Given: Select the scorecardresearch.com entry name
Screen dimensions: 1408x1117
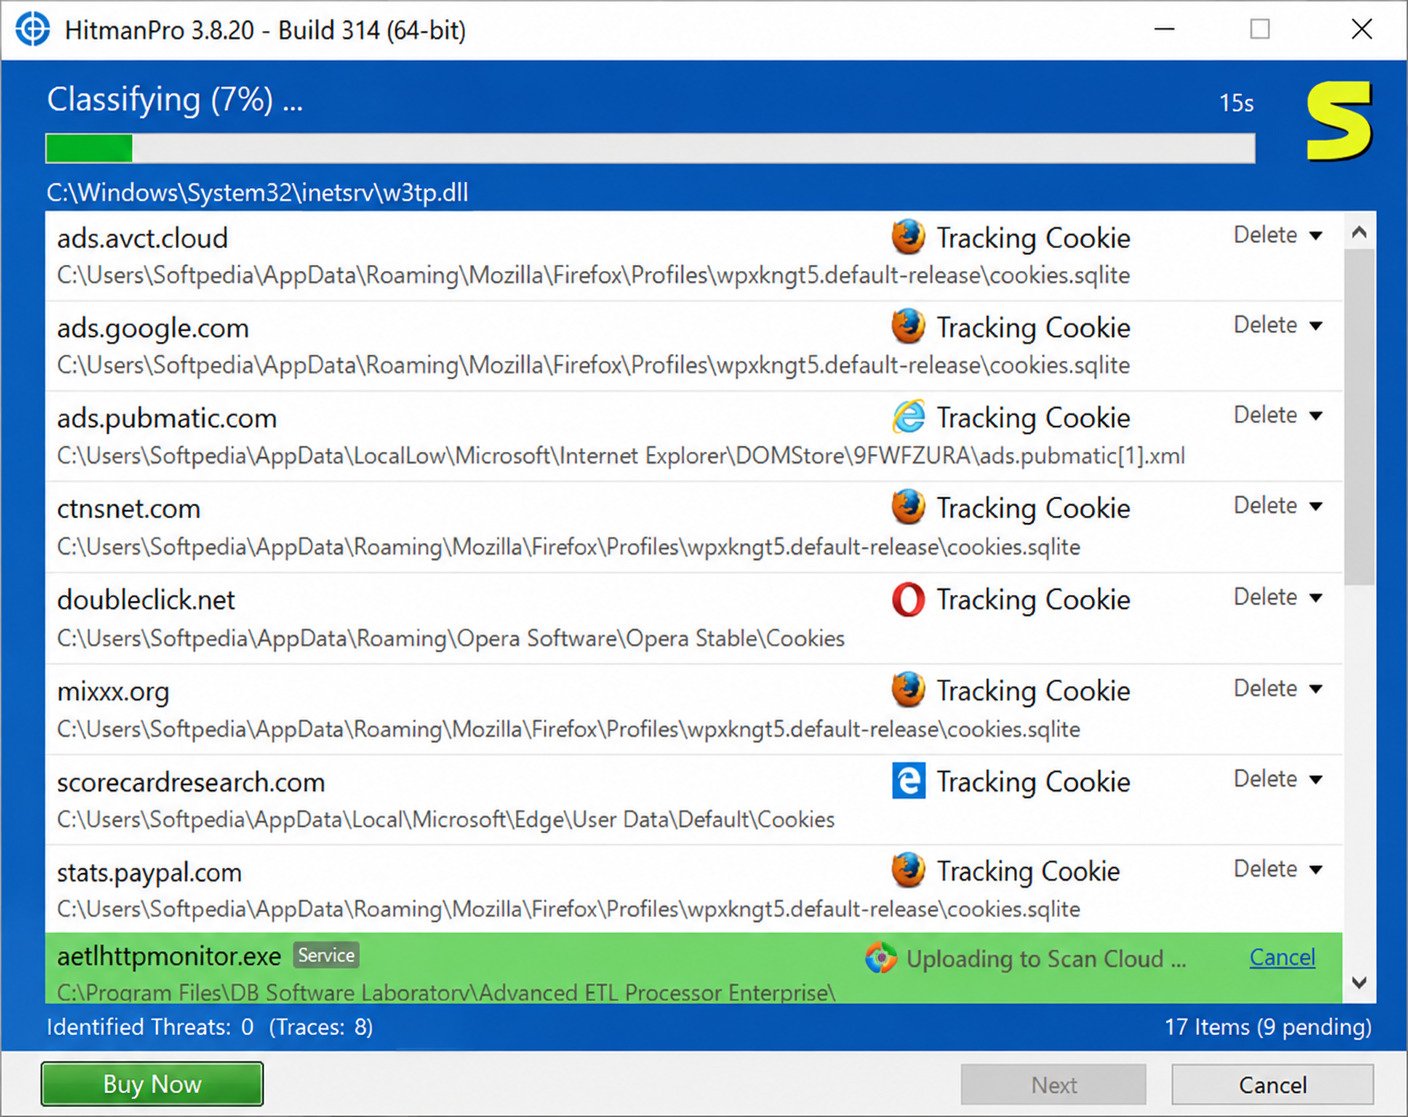Looking at the screenshot, I should pyautogui.click(x=191, y=782).
